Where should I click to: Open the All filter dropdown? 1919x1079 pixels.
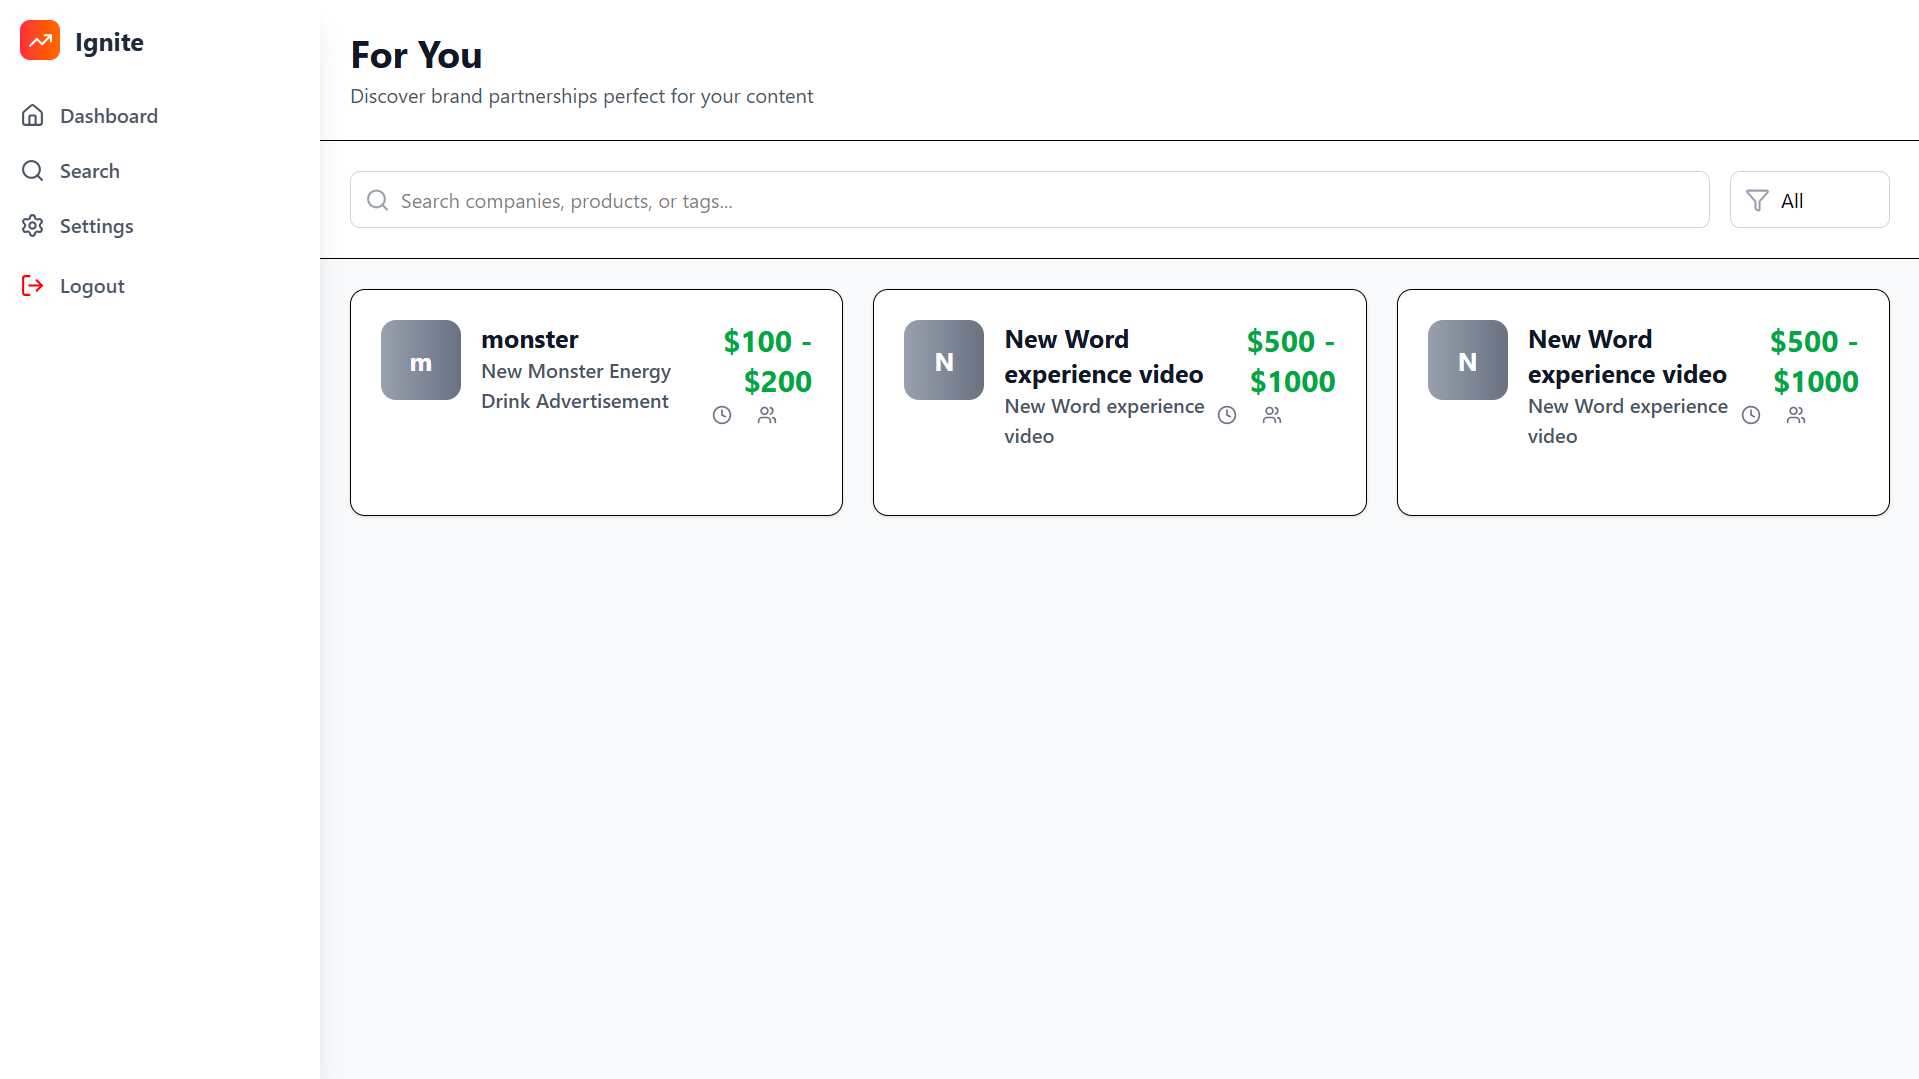pyautogui.click(x=1809, y=200)
